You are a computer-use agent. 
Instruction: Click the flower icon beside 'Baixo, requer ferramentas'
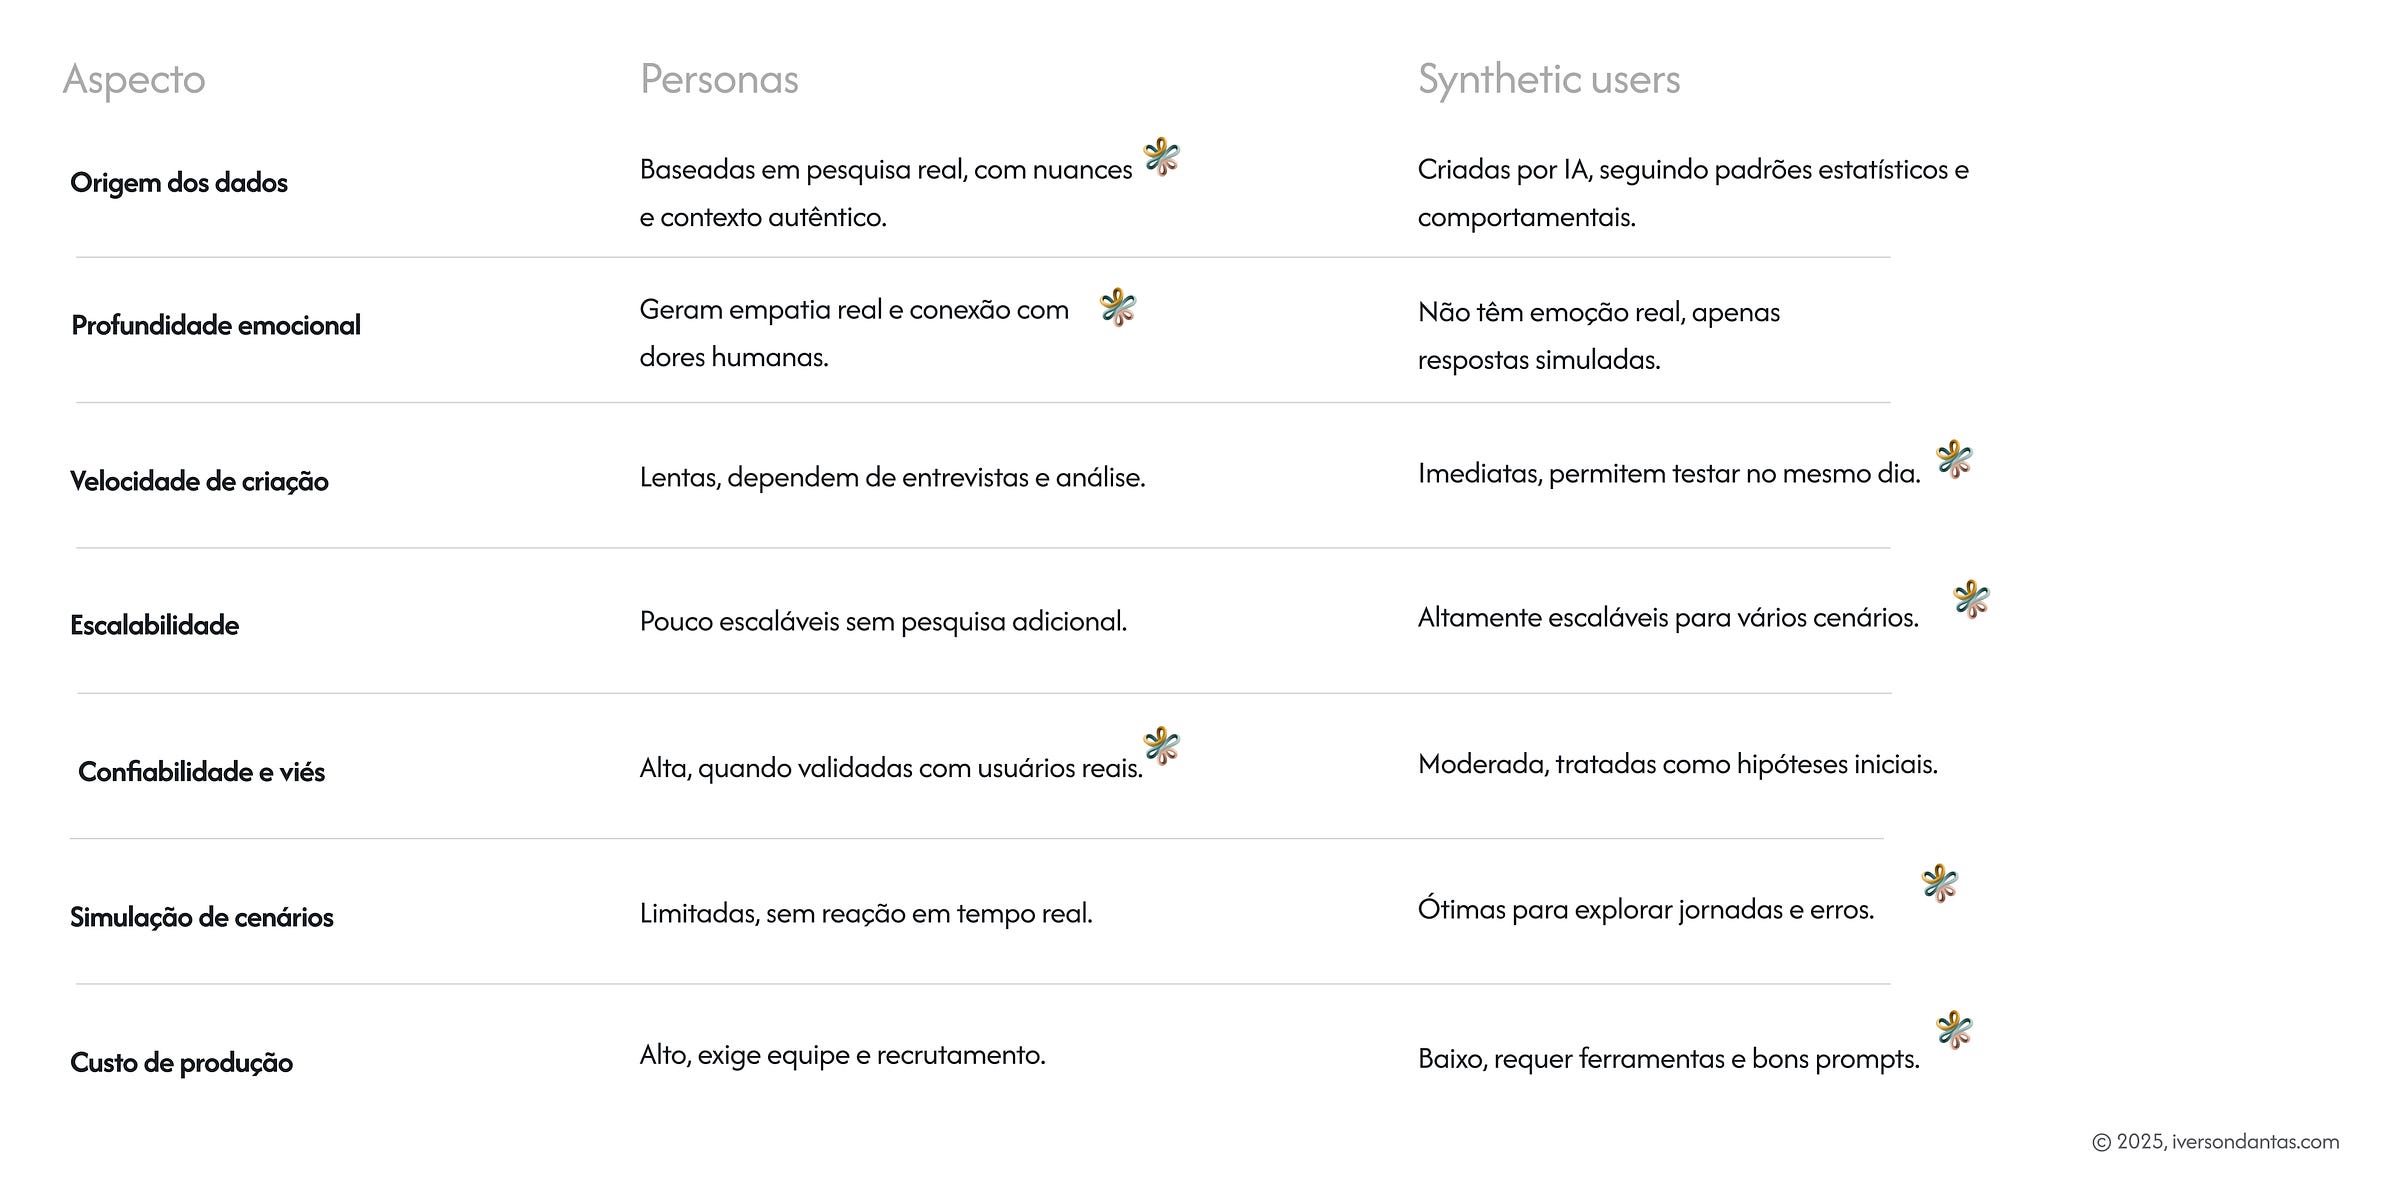tap(1954, 1030)
